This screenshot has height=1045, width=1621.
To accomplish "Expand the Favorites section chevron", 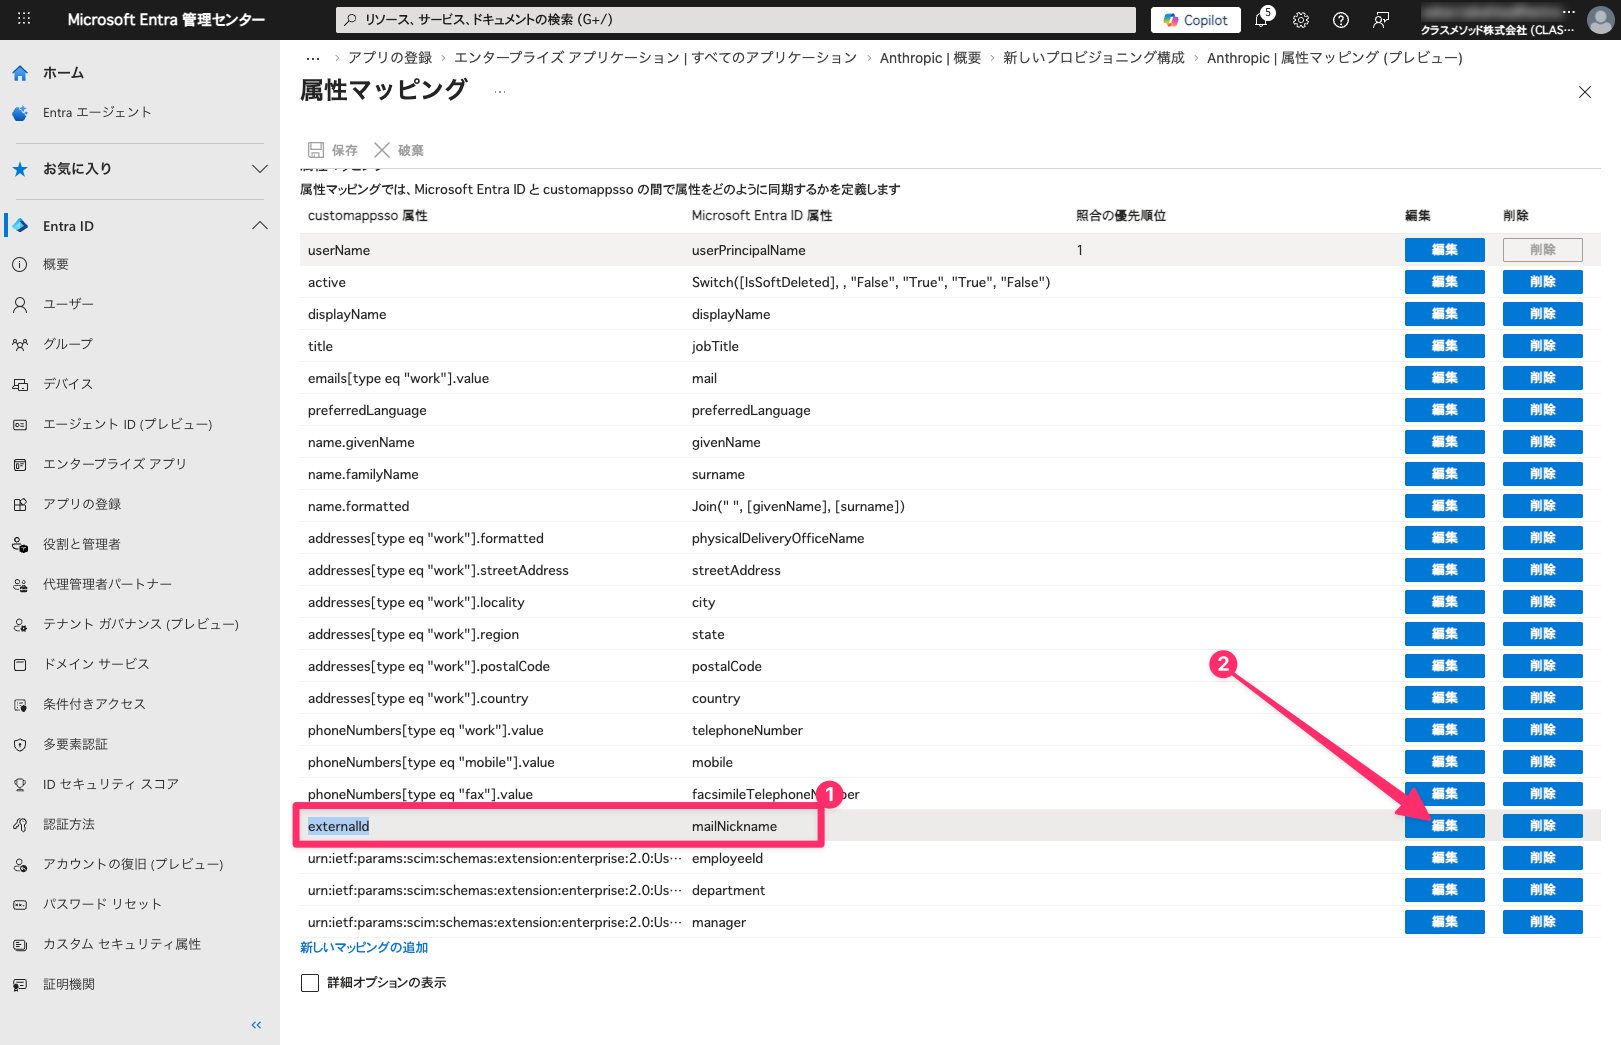I will tap(260, 169).
